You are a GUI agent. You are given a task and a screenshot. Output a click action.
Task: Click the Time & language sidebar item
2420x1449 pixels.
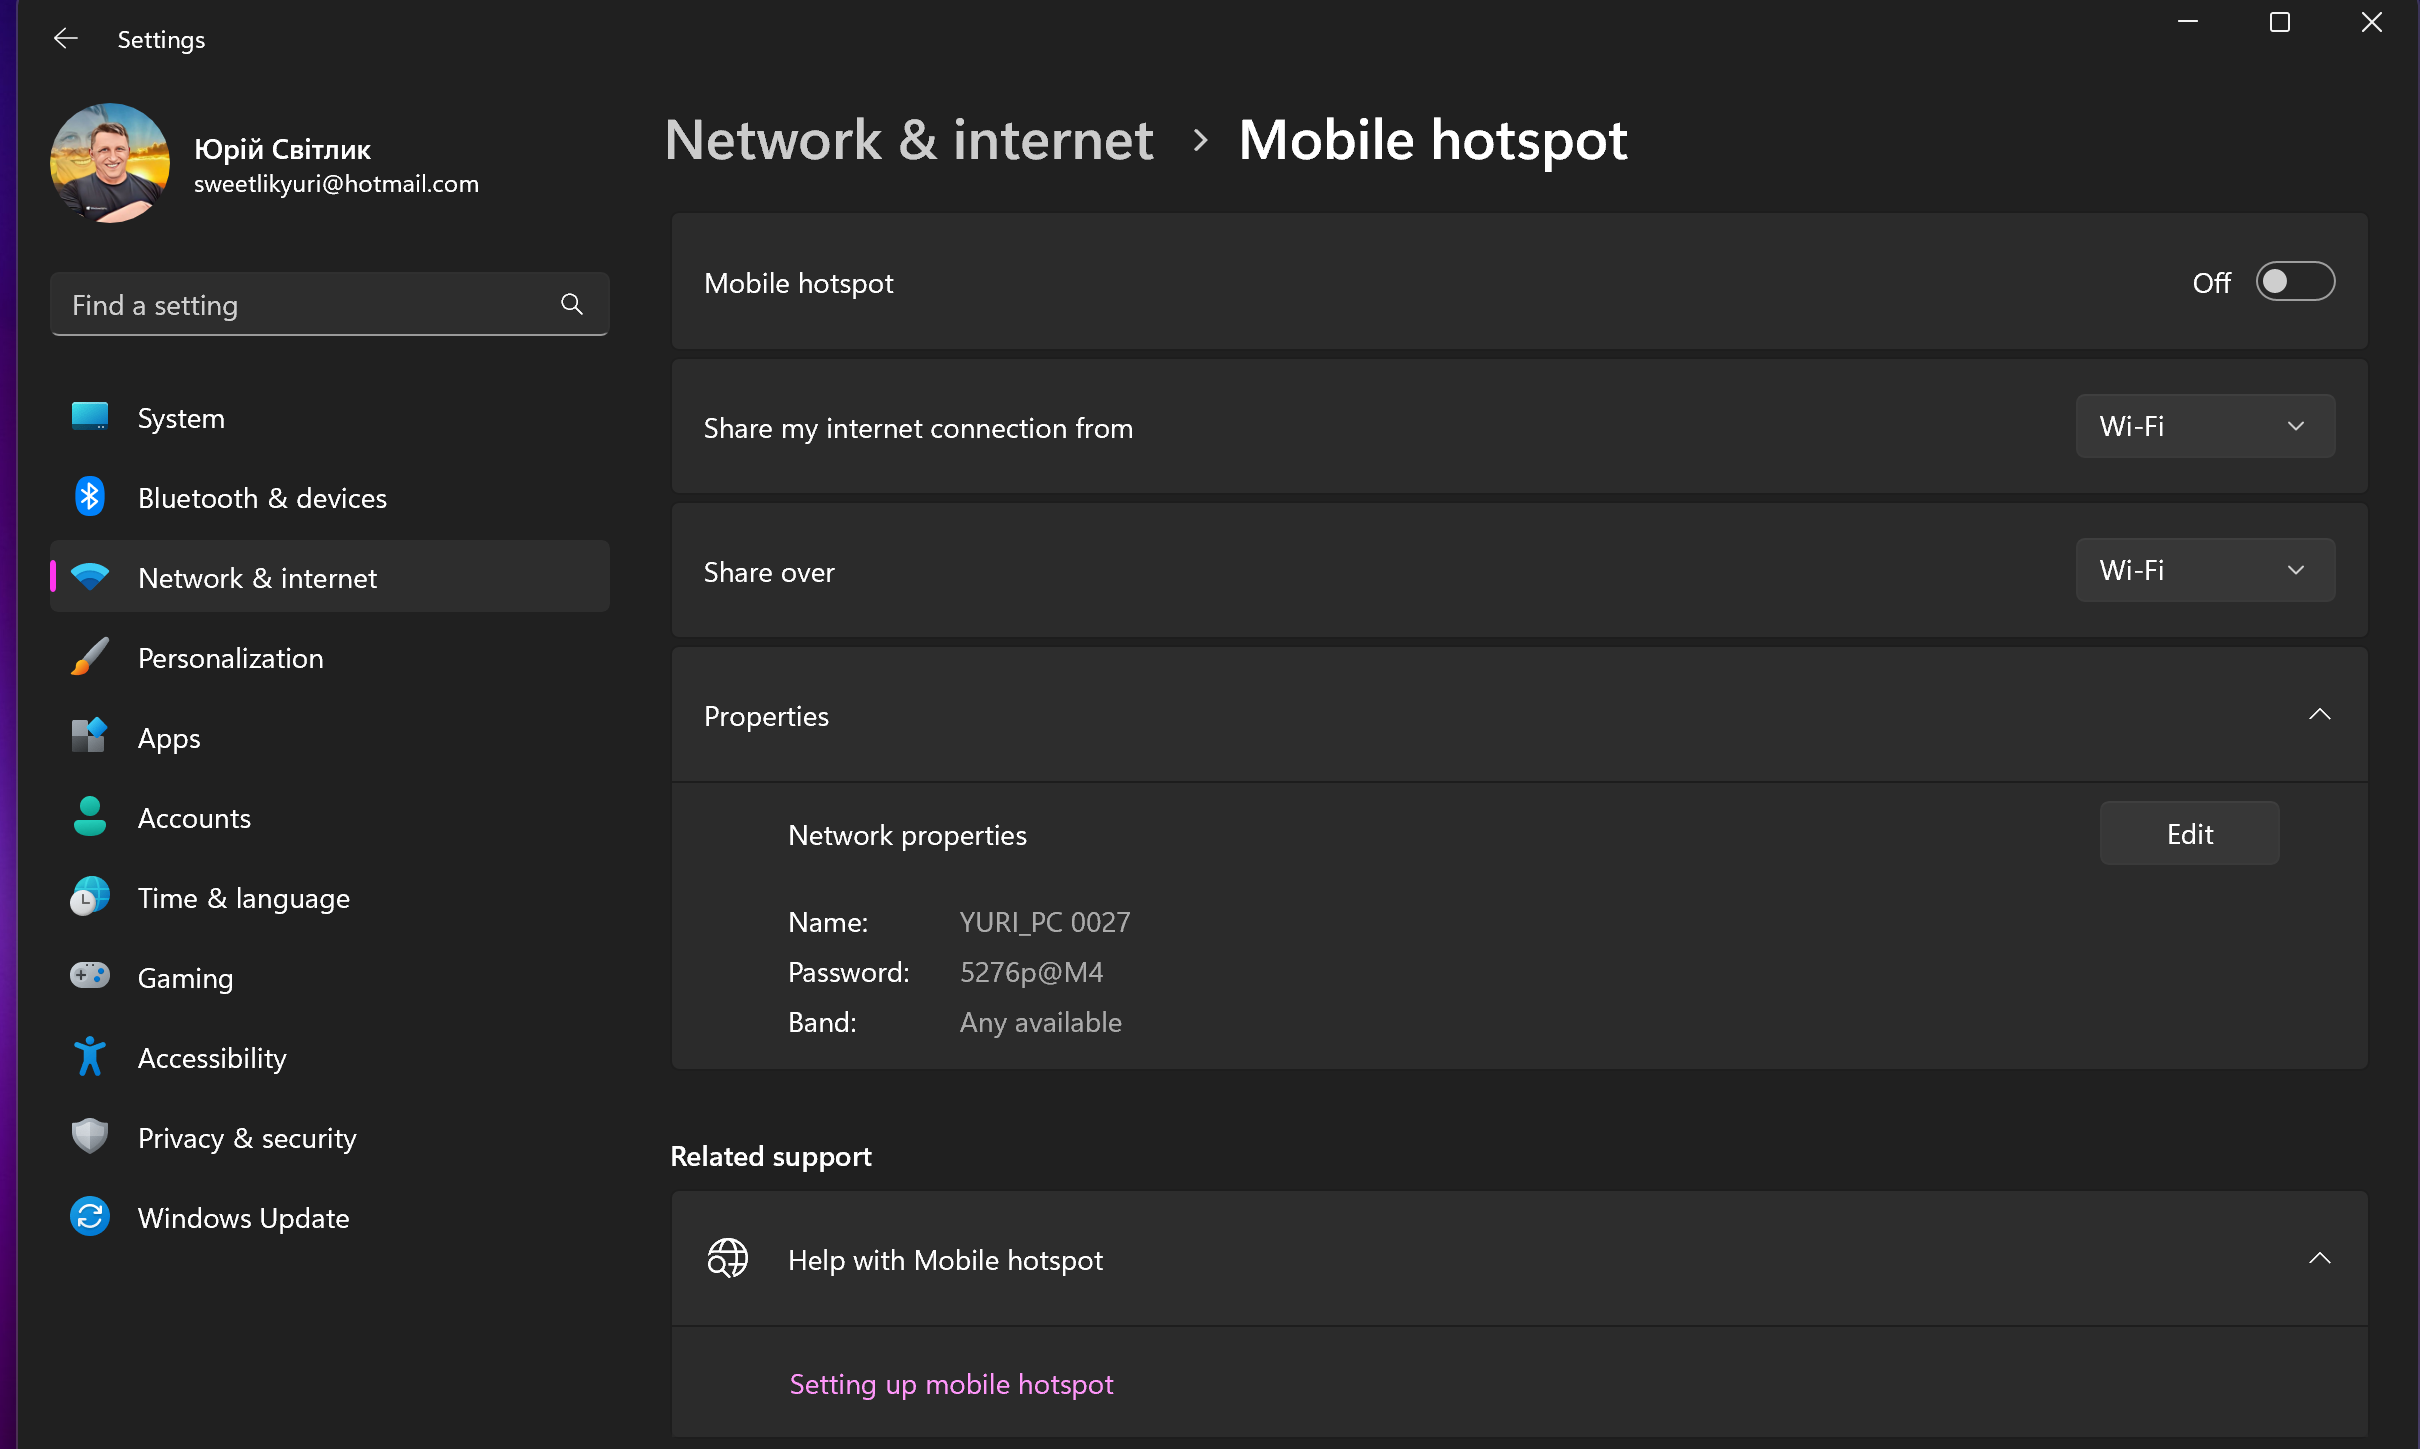(243, 897)
